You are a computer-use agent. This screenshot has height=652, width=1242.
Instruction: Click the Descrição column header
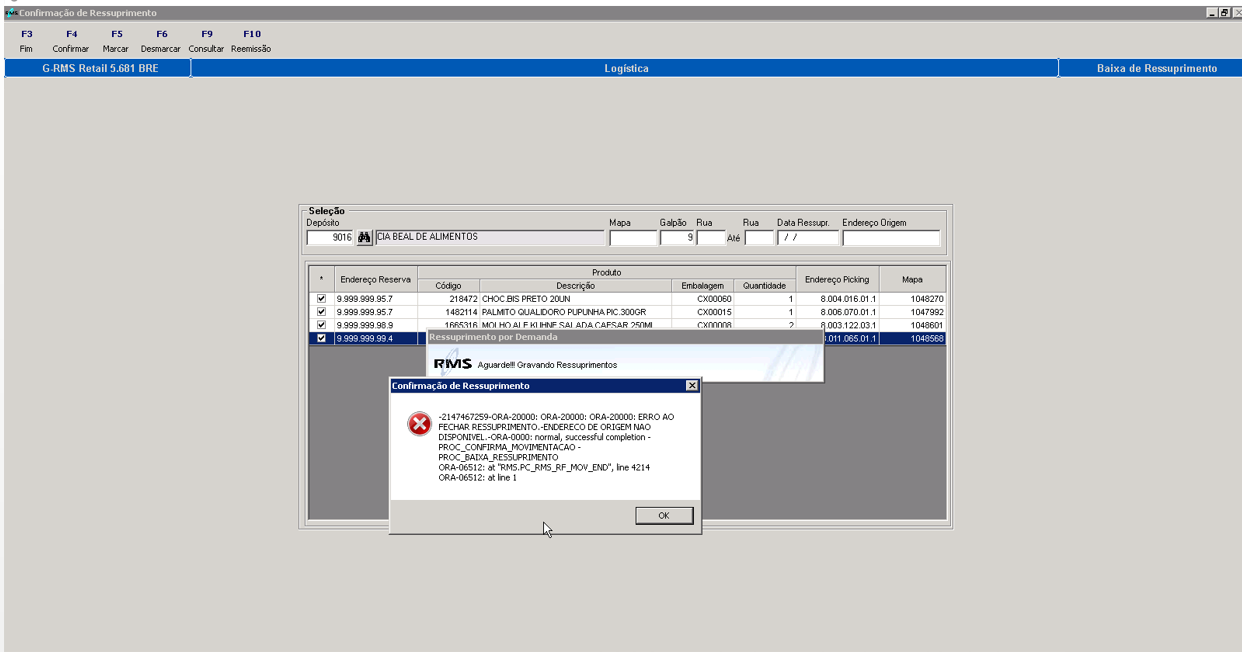coord(575,286)
